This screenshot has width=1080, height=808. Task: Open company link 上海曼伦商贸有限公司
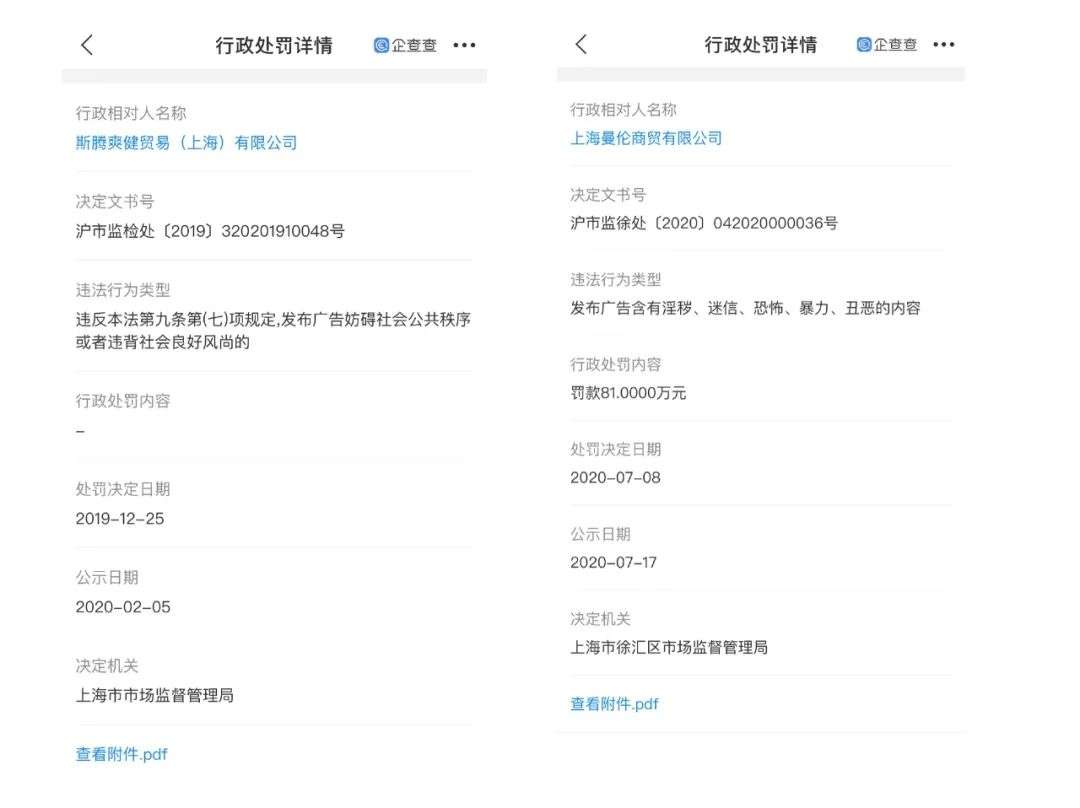point(646,138)
